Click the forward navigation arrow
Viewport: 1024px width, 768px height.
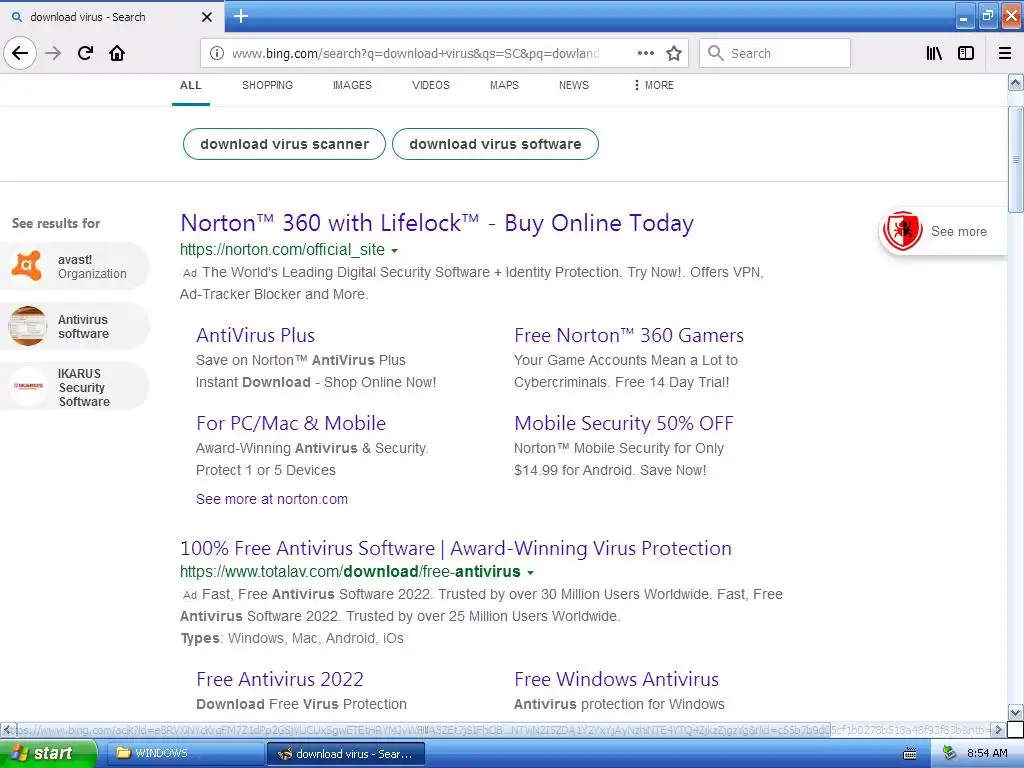53,53
